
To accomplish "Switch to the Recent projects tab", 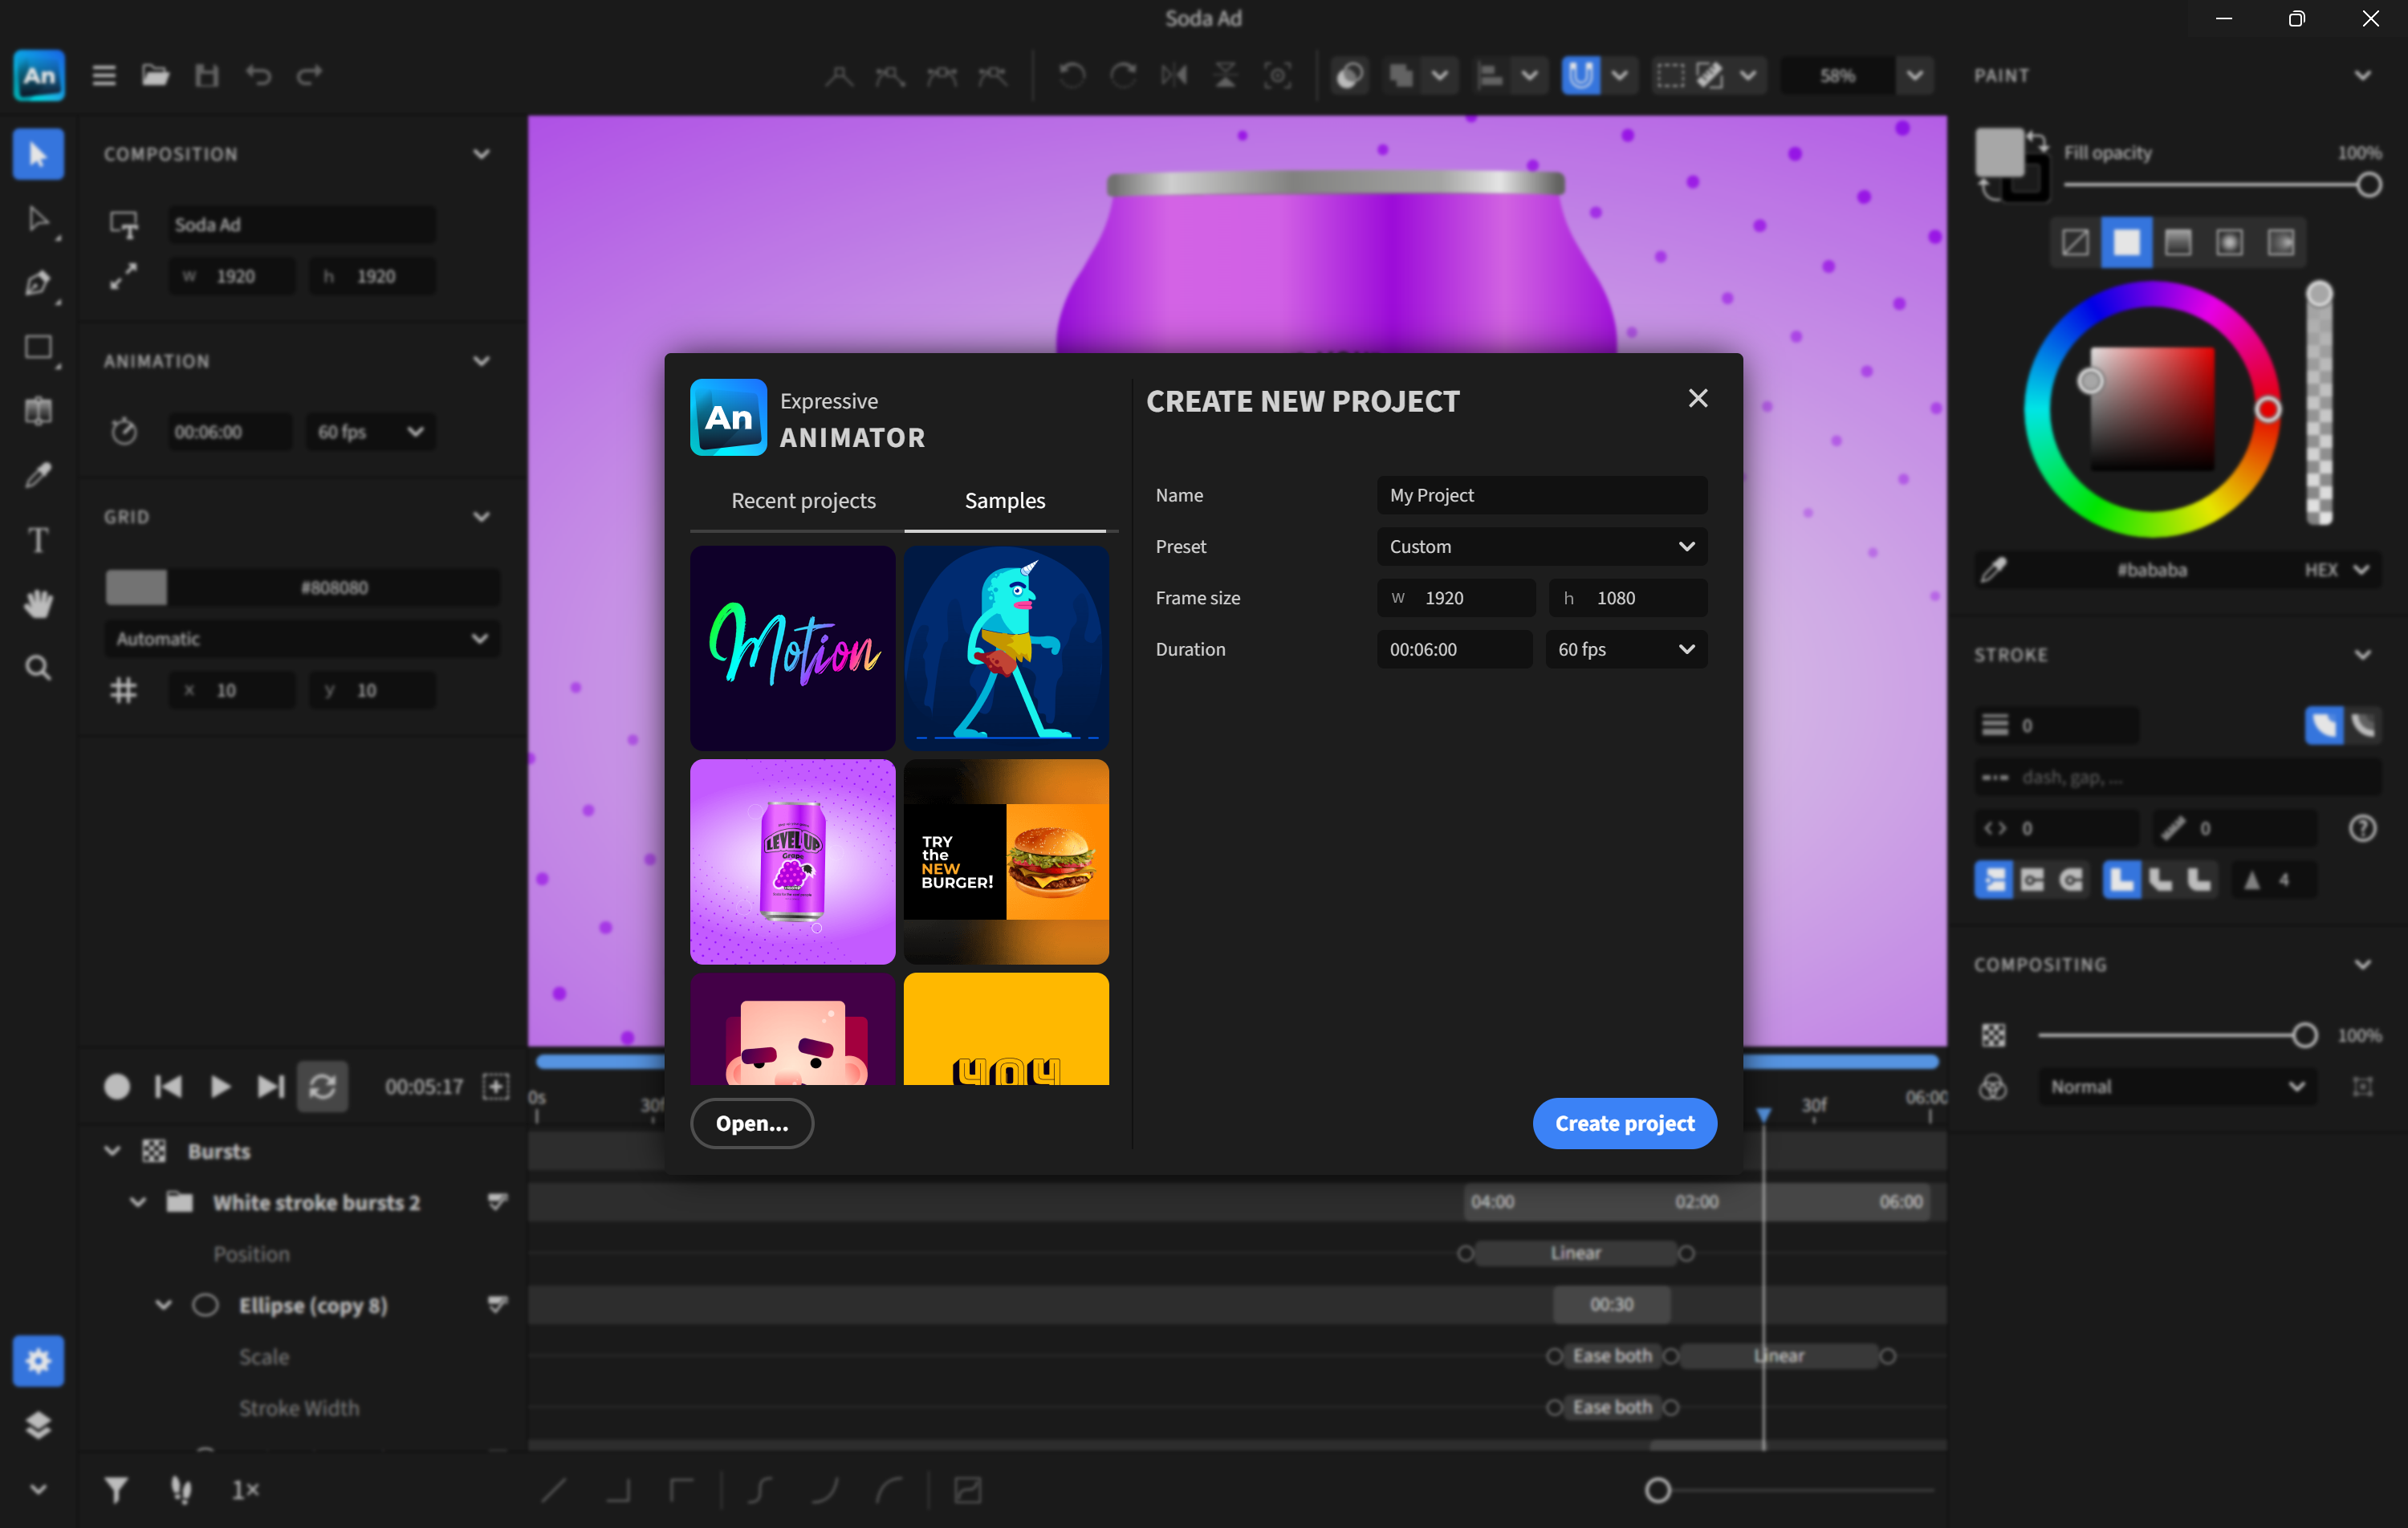I will (x=803, y=501).
